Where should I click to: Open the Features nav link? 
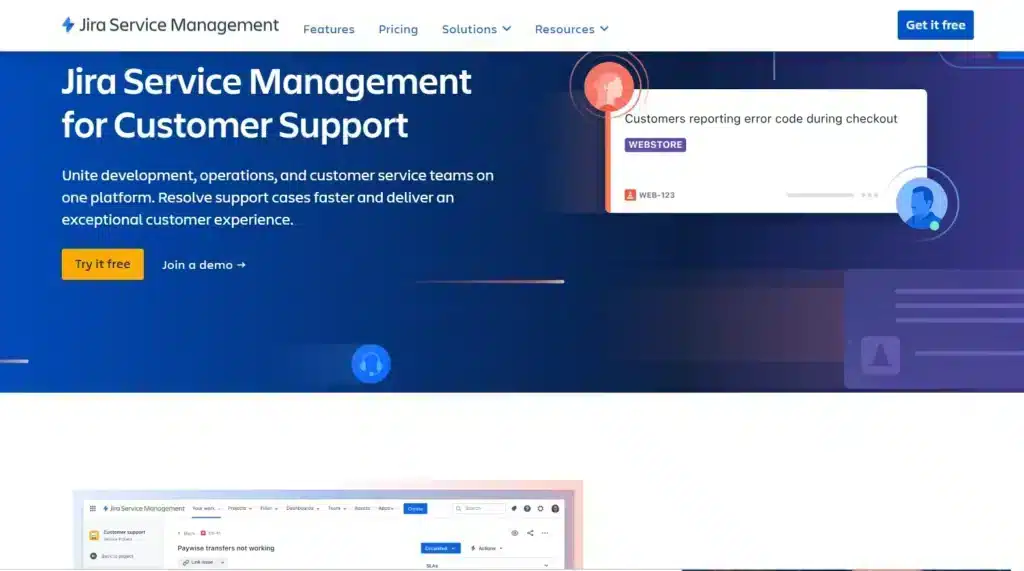pos(328,29)
